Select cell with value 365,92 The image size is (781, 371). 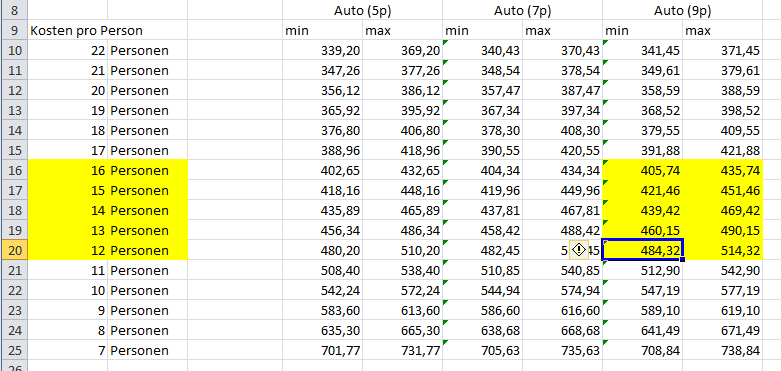322,110
